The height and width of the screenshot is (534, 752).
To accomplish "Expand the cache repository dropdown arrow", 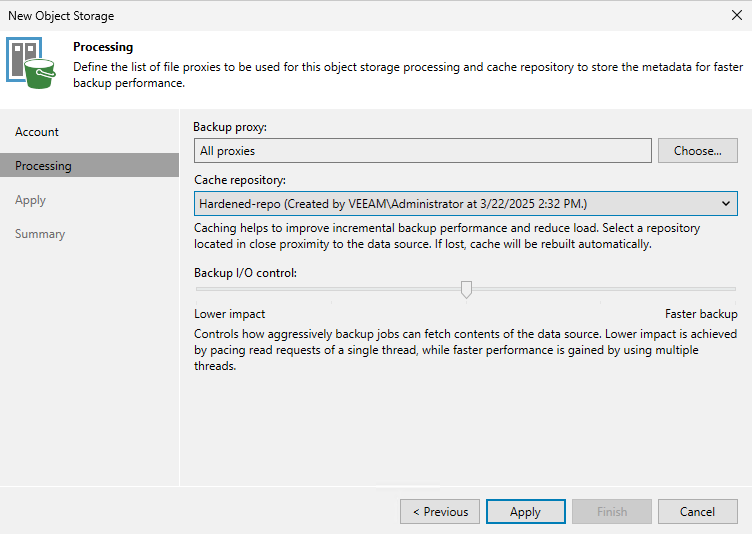I will 726,204.
